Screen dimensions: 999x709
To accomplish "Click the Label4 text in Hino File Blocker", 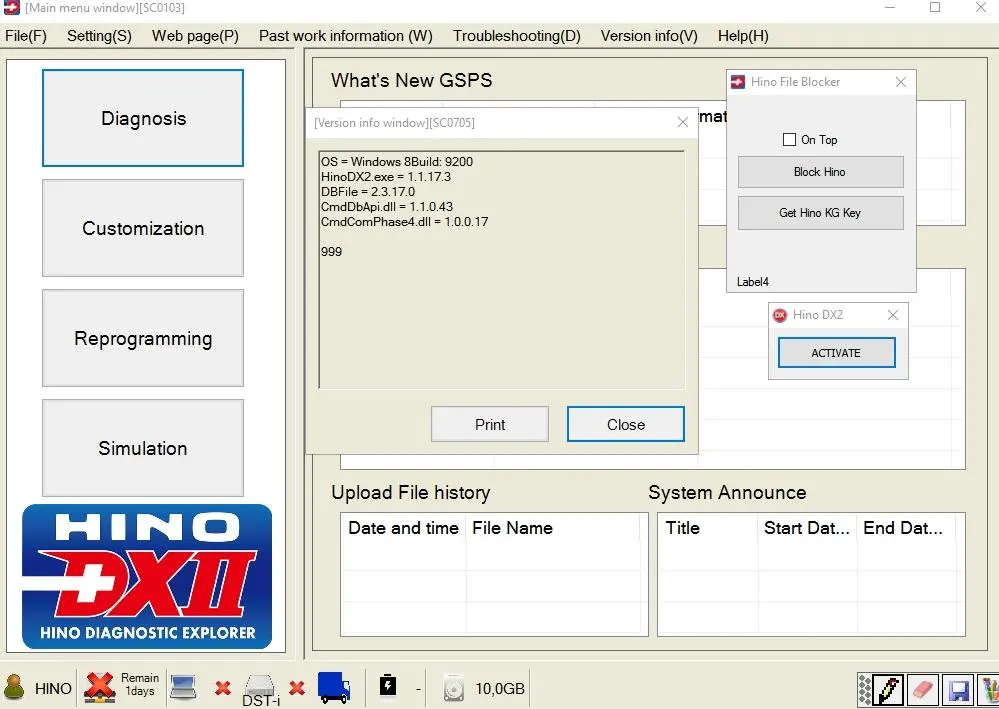I will tap(753, 282).
